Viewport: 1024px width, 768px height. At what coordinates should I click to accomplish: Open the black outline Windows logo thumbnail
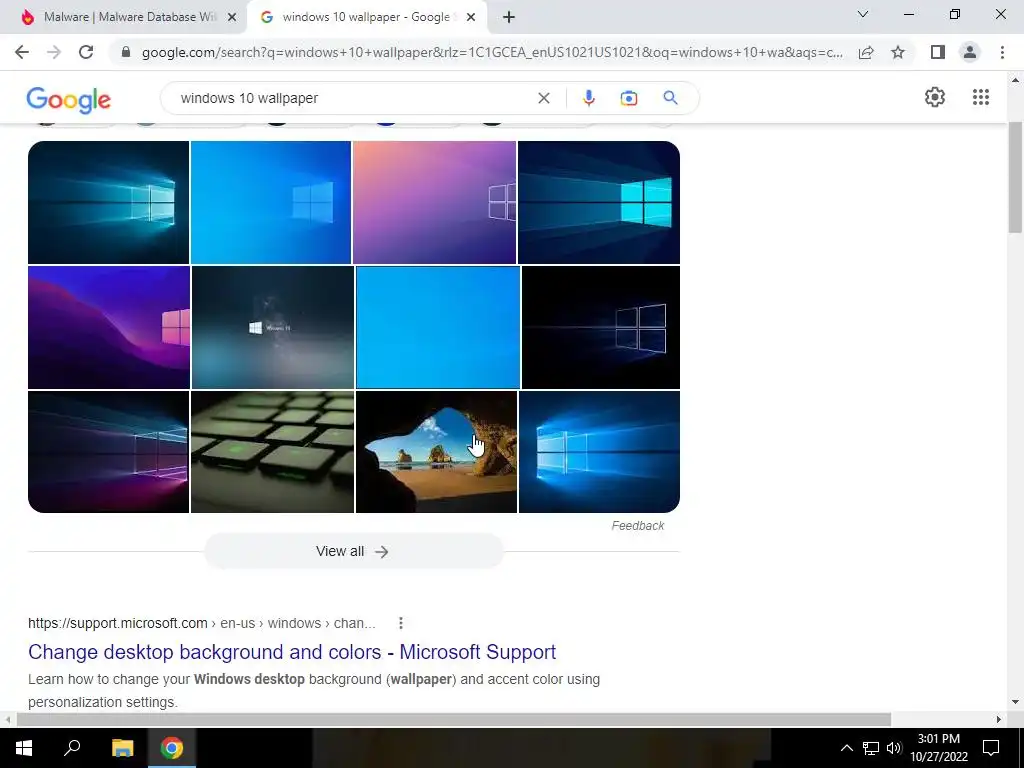pos(601,327)
